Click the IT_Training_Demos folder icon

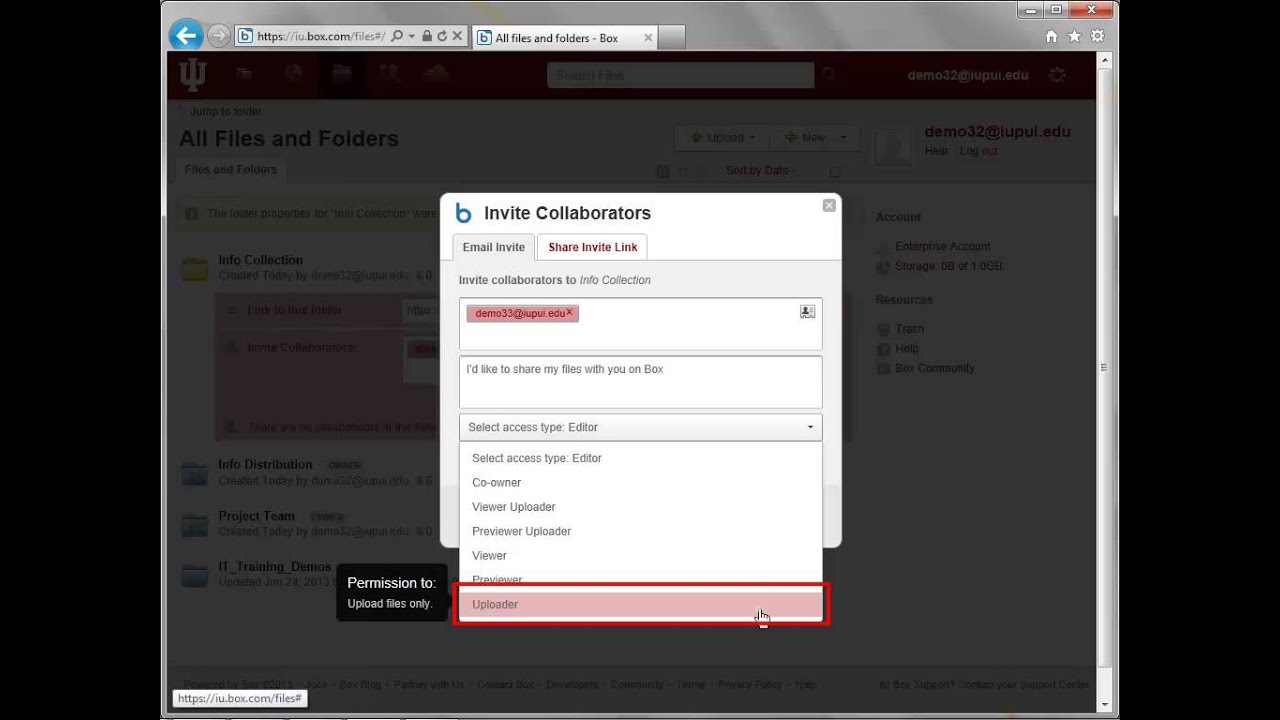click(x=195, y=575)
